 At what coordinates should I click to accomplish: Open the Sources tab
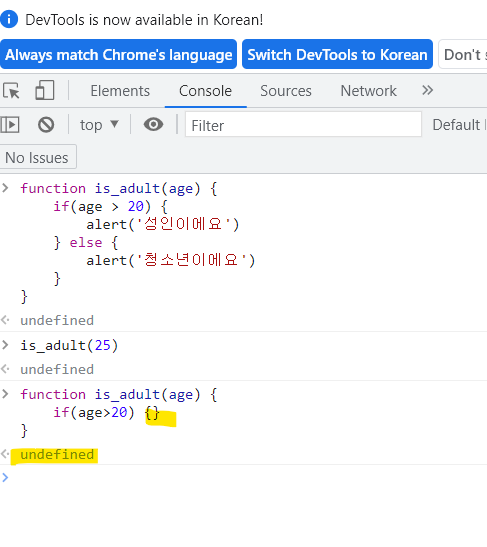pyautogui.click(x=286, y=91)
